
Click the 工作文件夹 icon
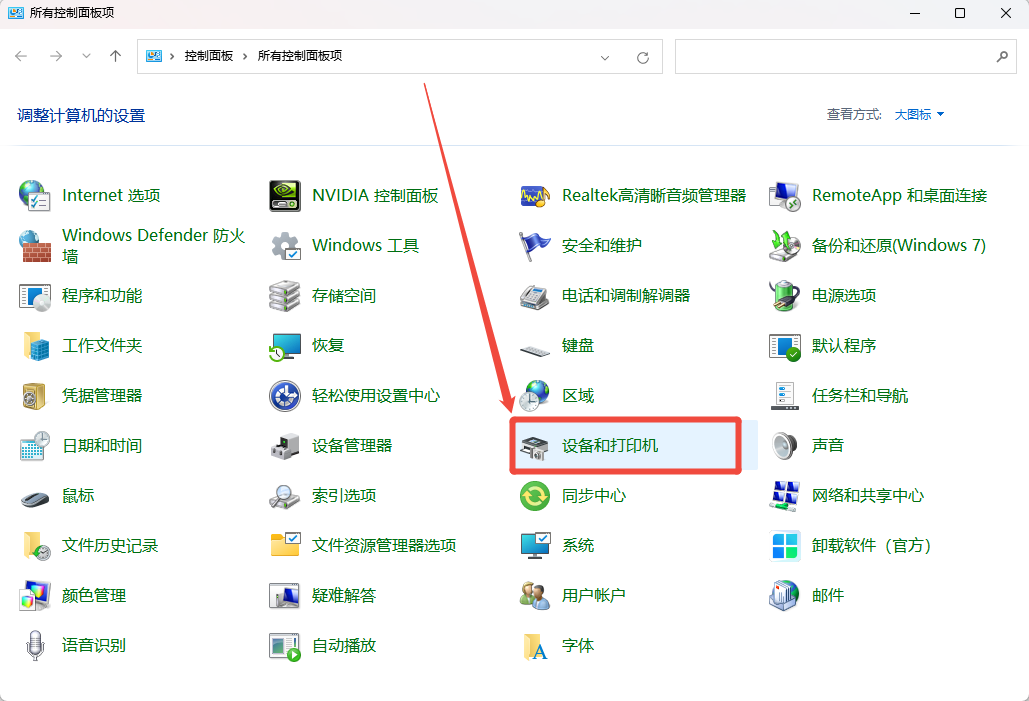click(35, 346)
